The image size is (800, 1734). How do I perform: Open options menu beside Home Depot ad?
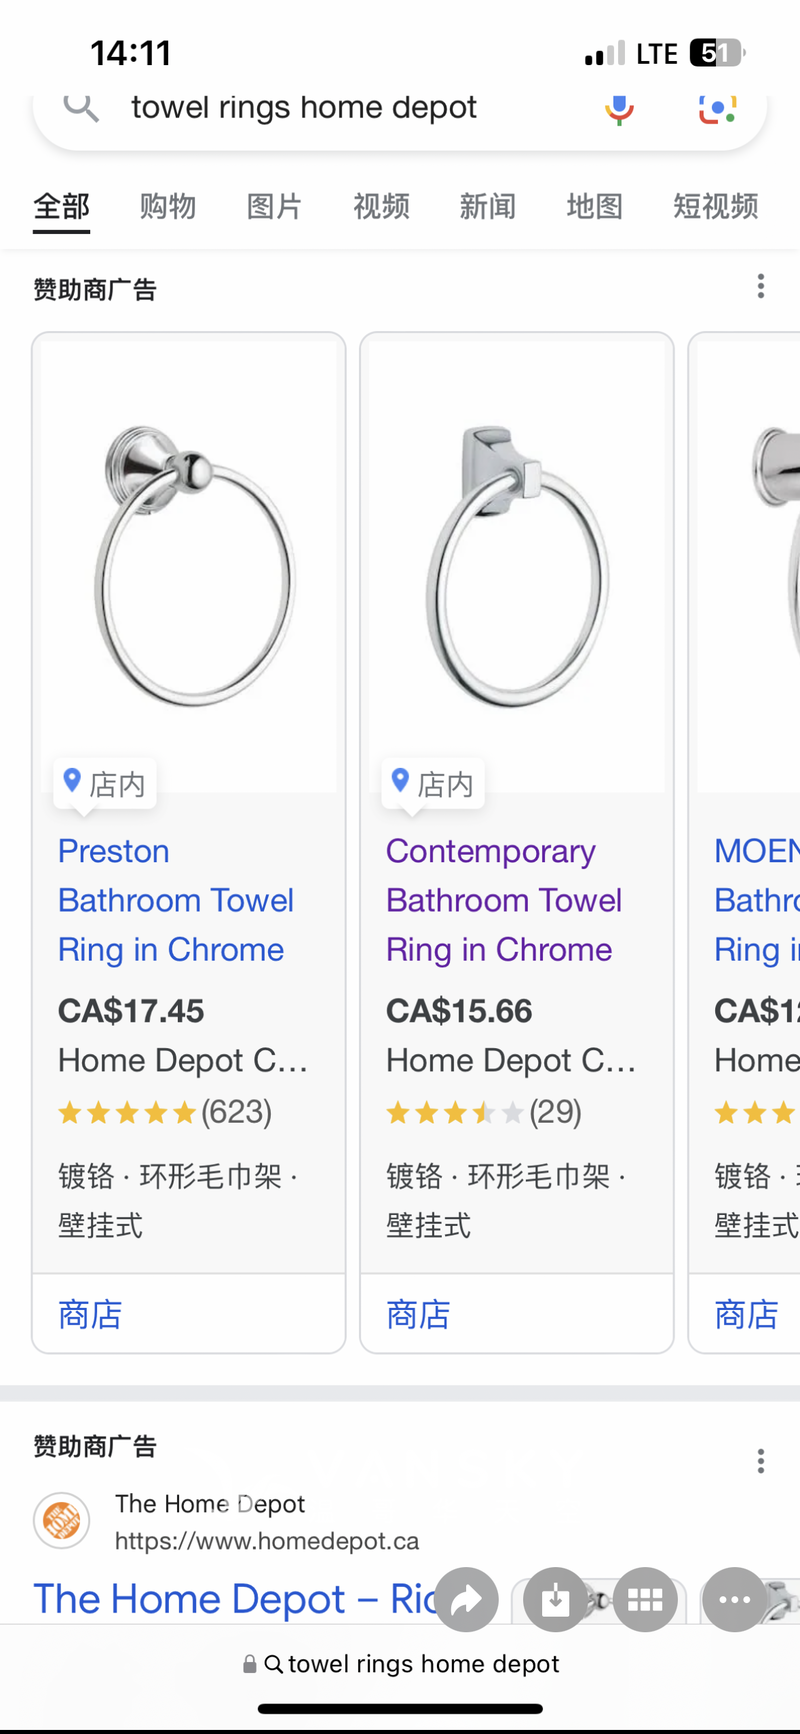pyautogui.click(x=761, y=1461)
